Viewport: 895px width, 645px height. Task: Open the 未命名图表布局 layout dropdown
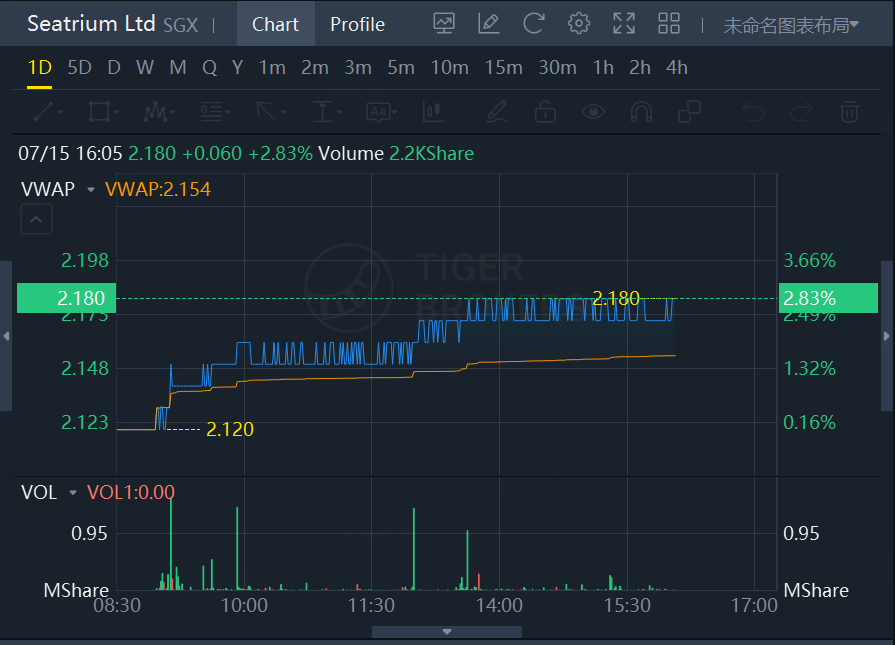[791, 25]
